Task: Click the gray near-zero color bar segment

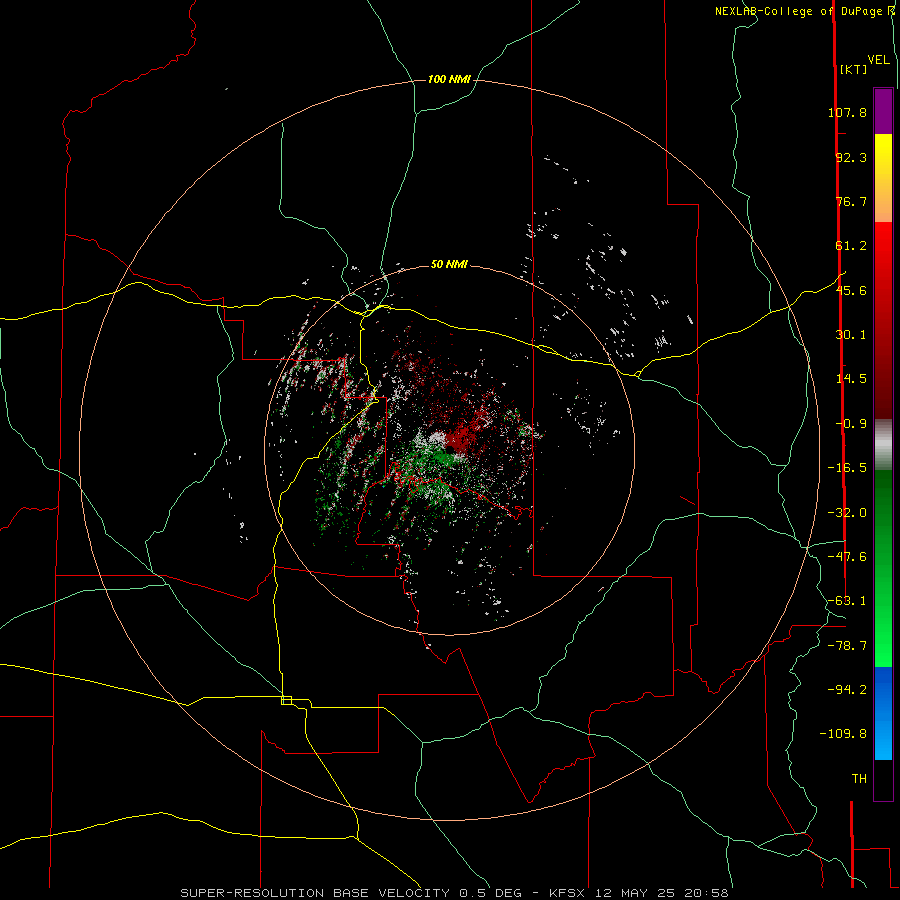Action: coord(883,444)
